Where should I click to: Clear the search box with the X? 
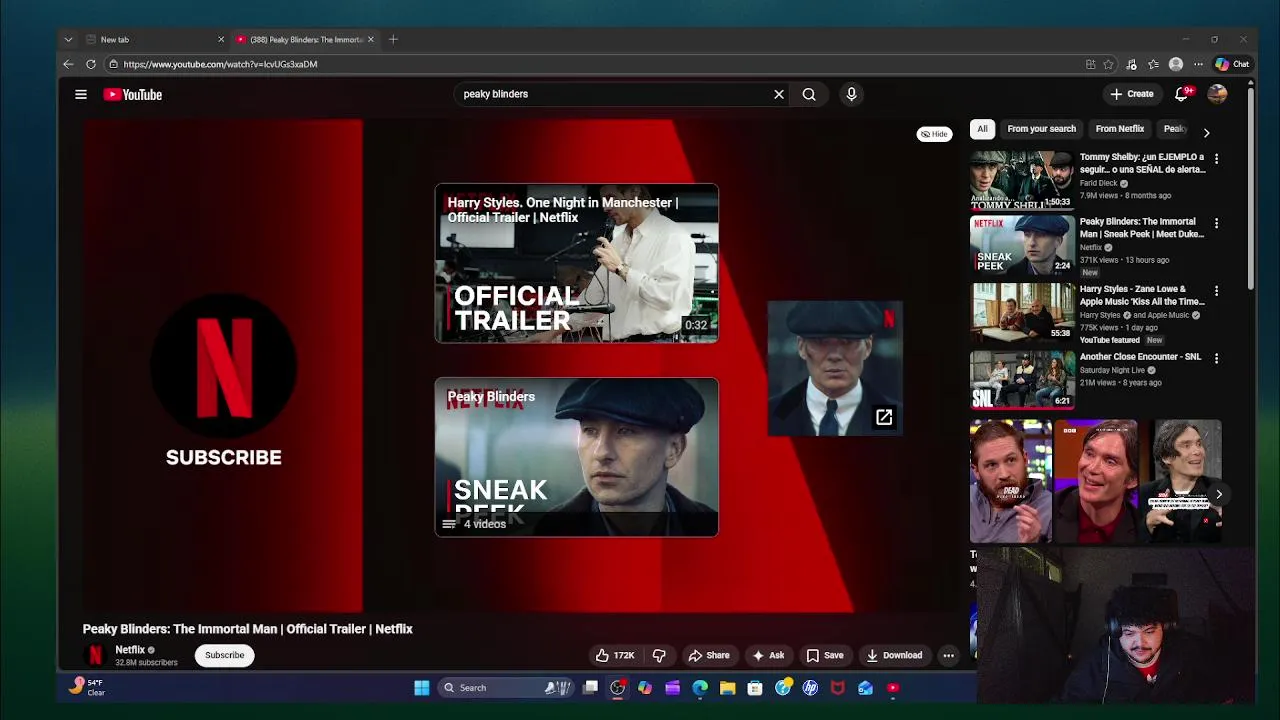tap(779, 94)
